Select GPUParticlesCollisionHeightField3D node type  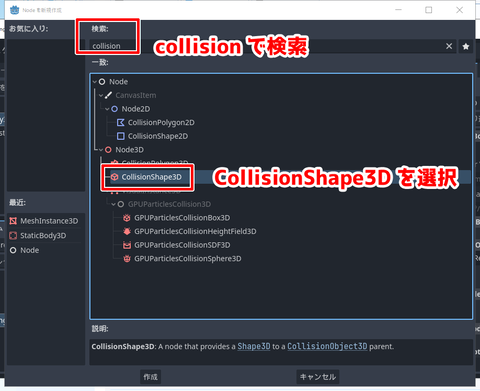click(x=195, y=231)
